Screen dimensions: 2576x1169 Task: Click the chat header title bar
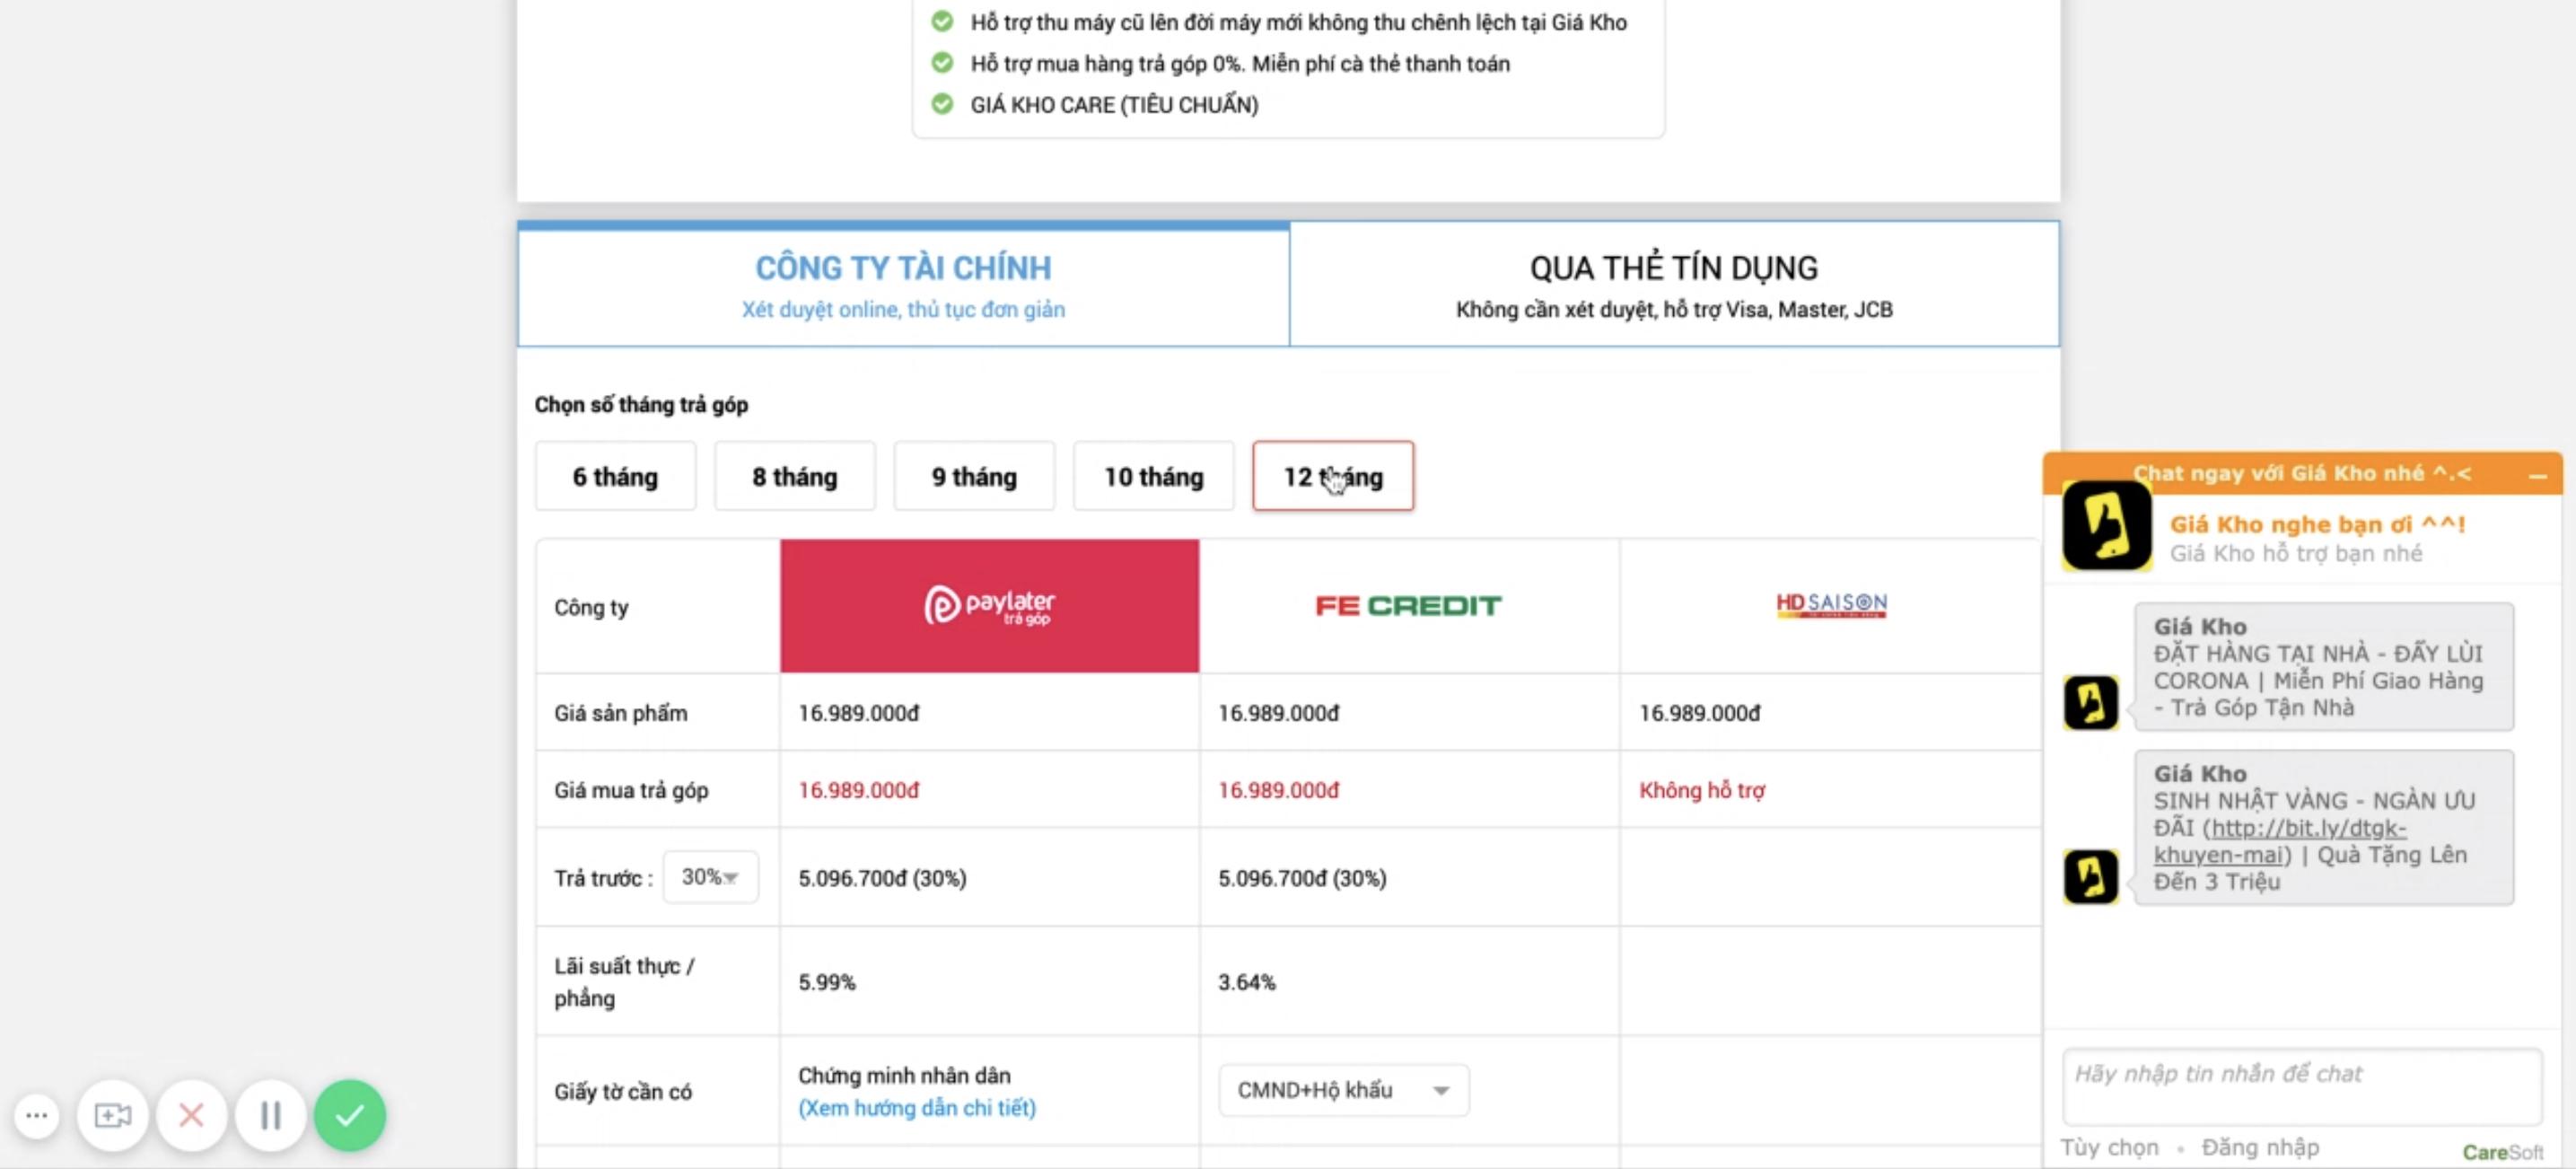(2302, 473)
